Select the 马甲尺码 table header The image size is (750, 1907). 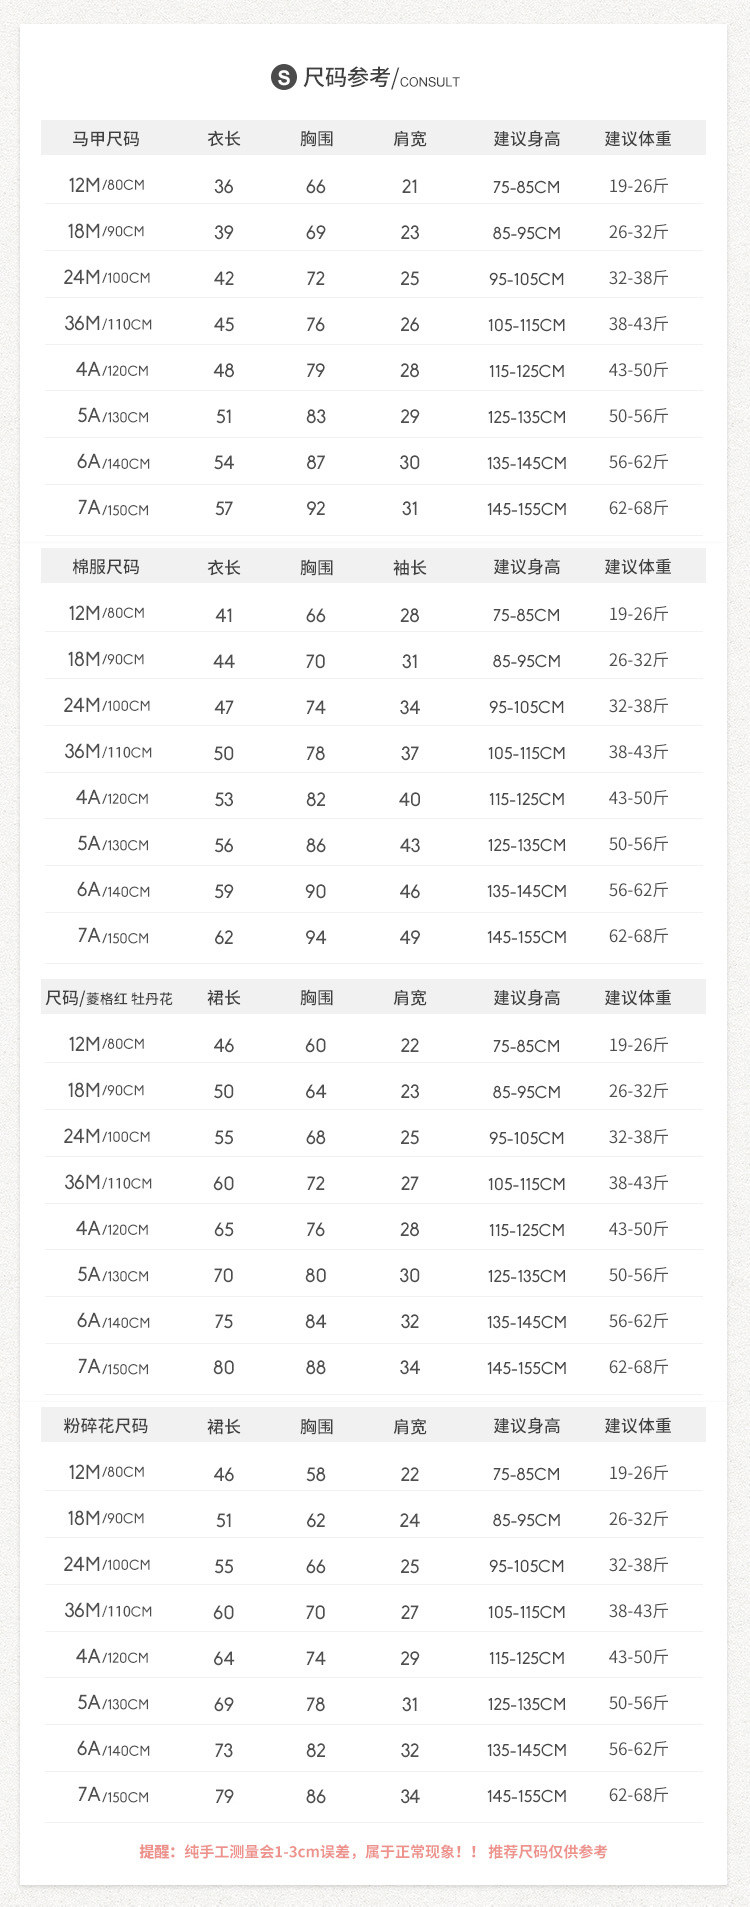[x=105, y=139]
